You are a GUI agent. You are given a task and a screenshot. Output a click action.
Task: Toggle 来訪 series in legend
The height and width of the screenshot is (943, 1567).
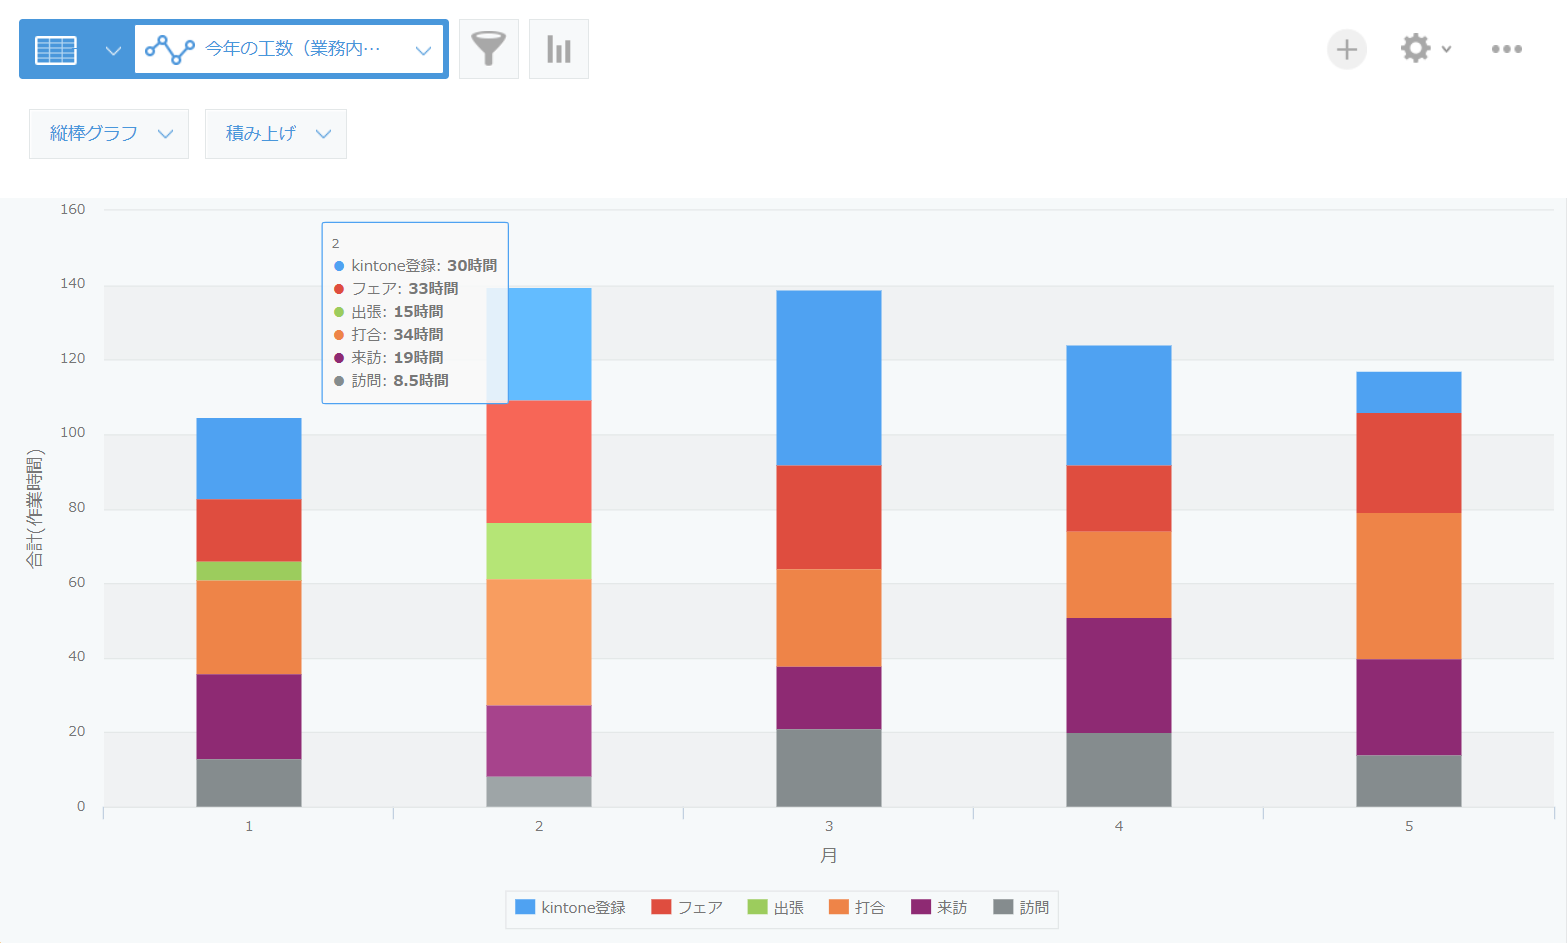(x=939, y=907)
